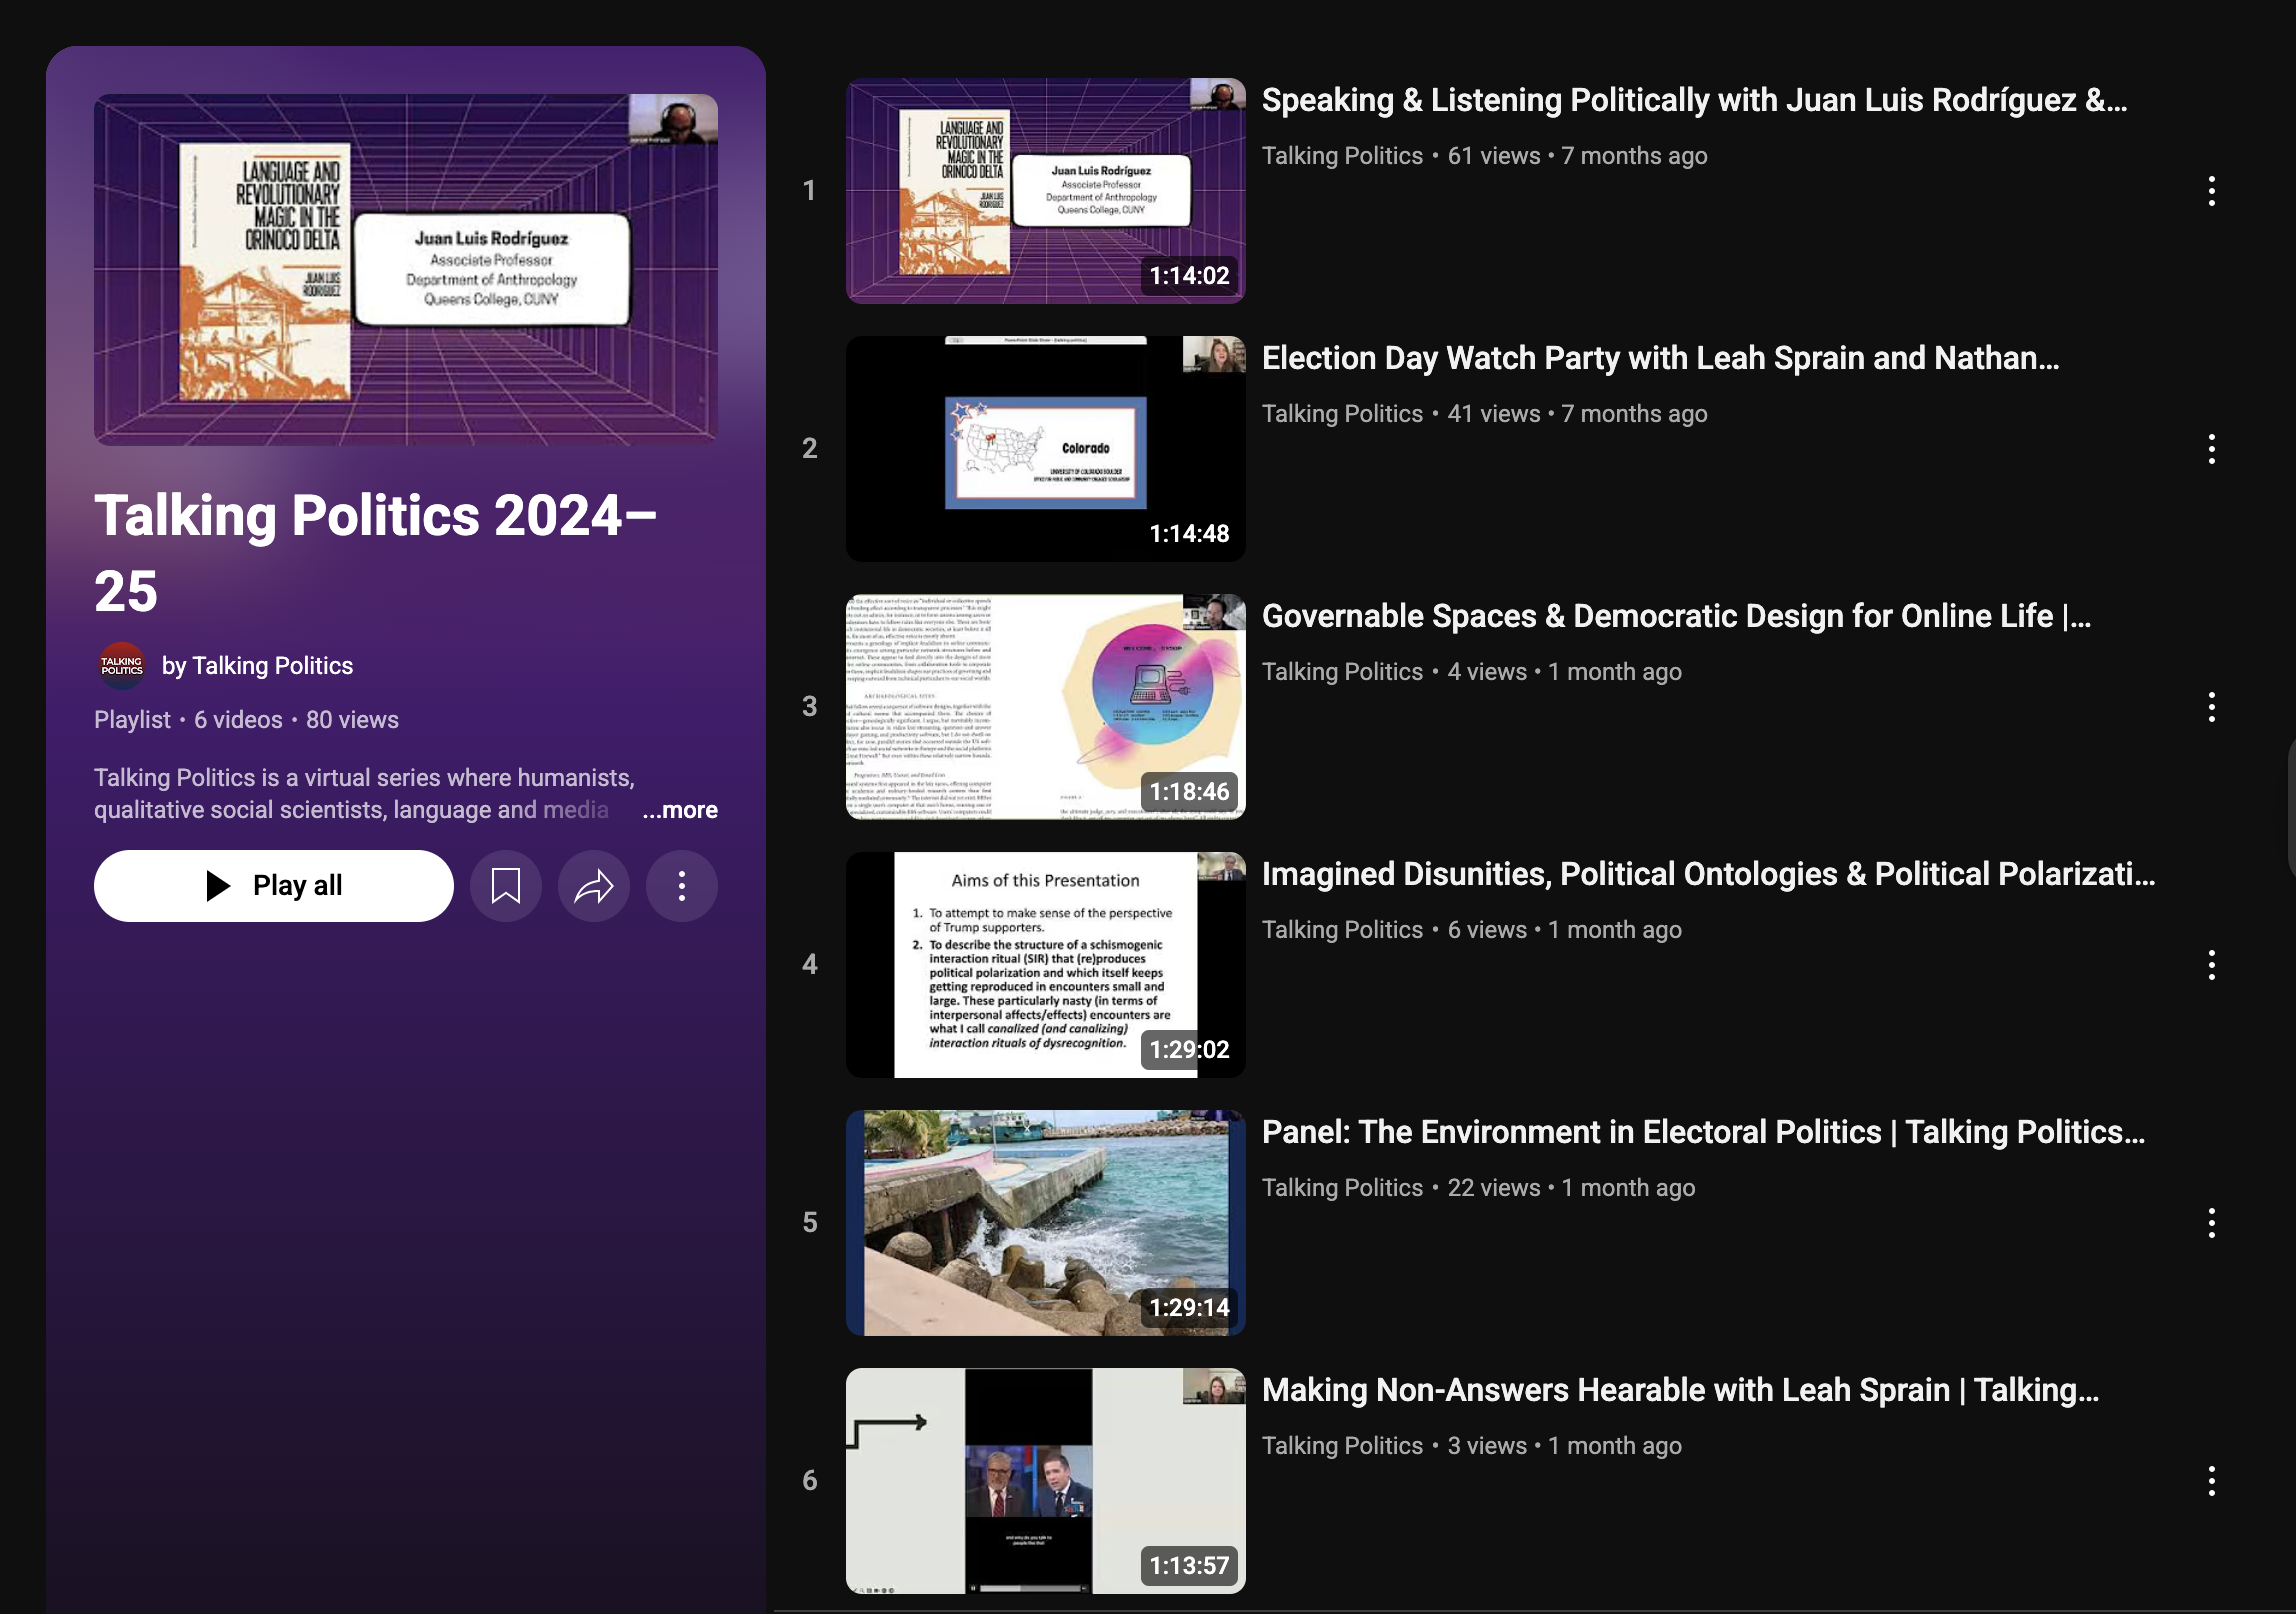The height and width of the screenshot is (1614, 2296).
Task: Click the 1:14:48 duration badge
Action: pos(1189,534)
